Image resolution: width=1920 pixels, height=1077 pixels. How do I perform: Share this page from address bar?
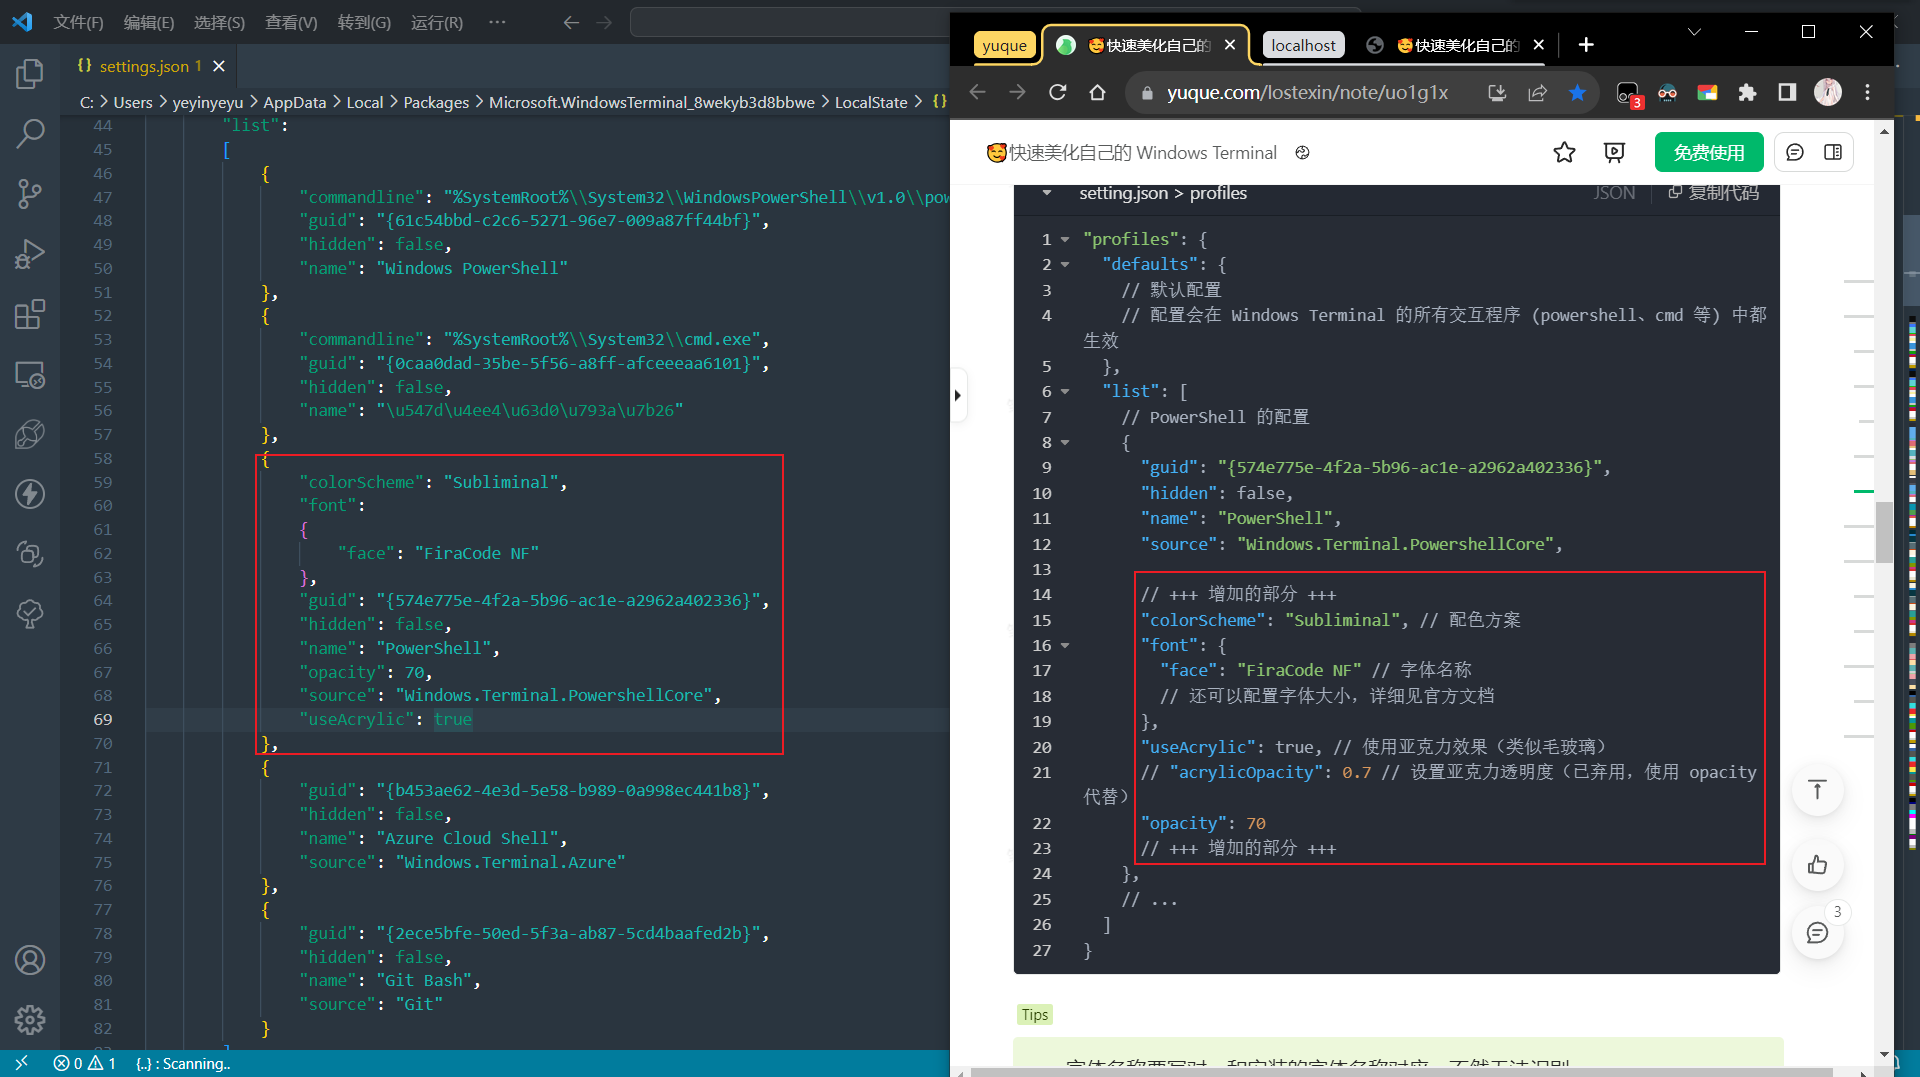(1537, 92)
